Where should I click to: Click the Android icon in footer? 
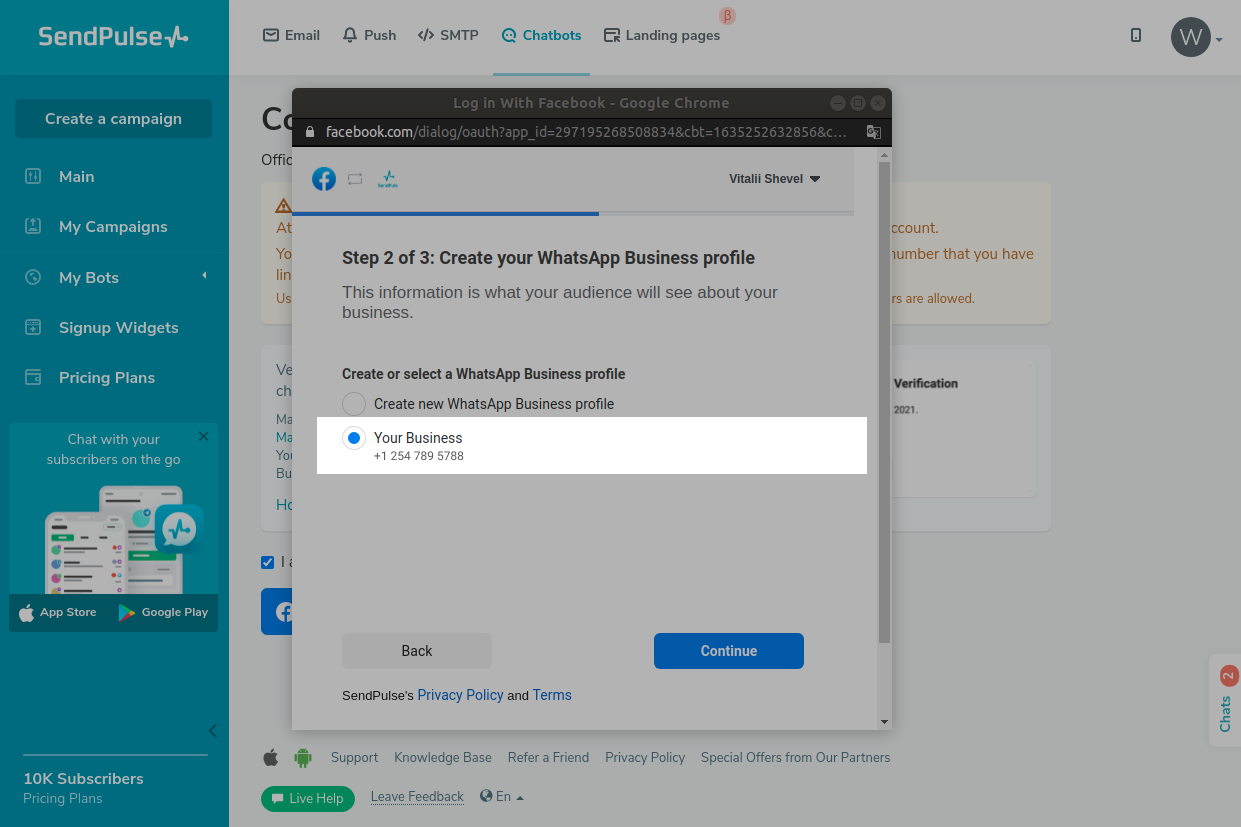[x=303, y=757]
